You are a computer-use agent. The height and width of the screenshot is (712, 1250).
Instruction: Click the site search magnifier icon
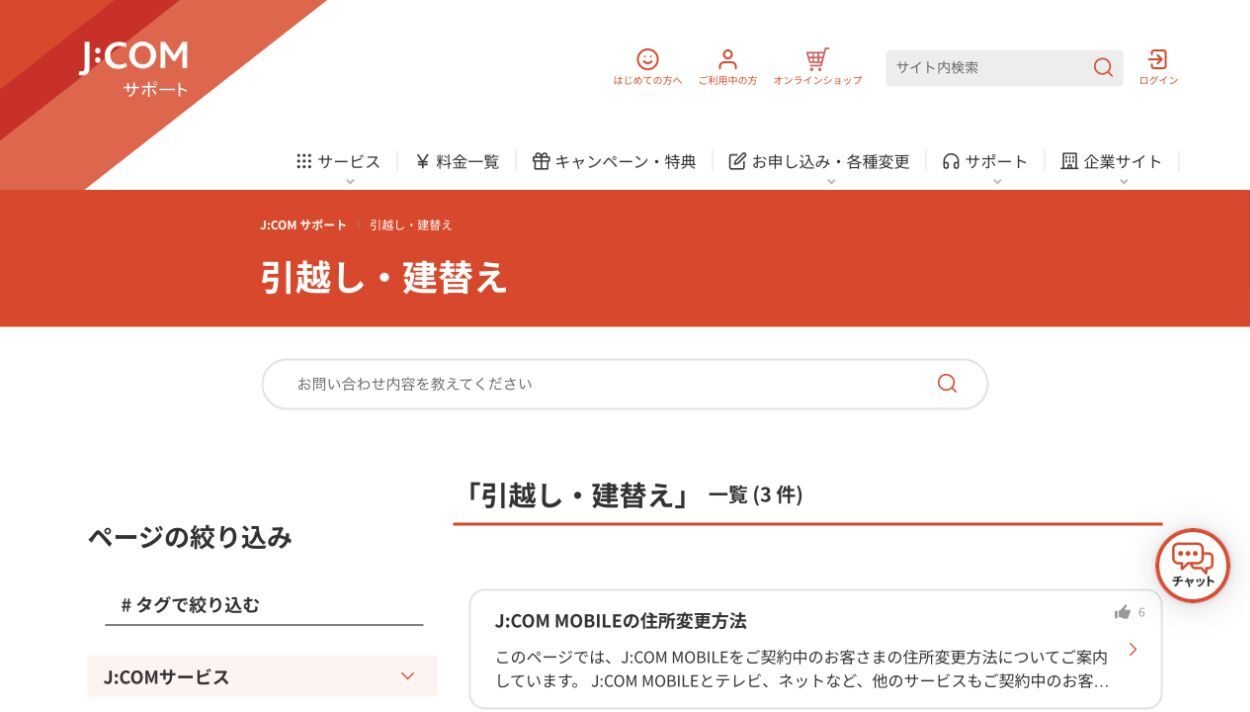[x=1103, y=67]
